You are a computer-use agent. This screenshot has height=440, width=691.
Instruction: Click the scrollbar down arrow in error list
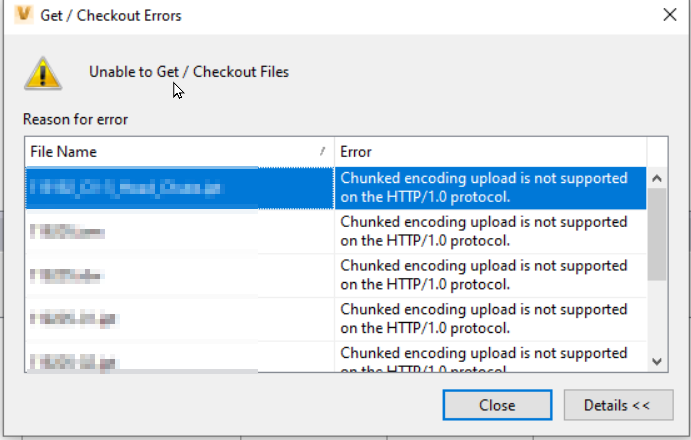point(657,361)
